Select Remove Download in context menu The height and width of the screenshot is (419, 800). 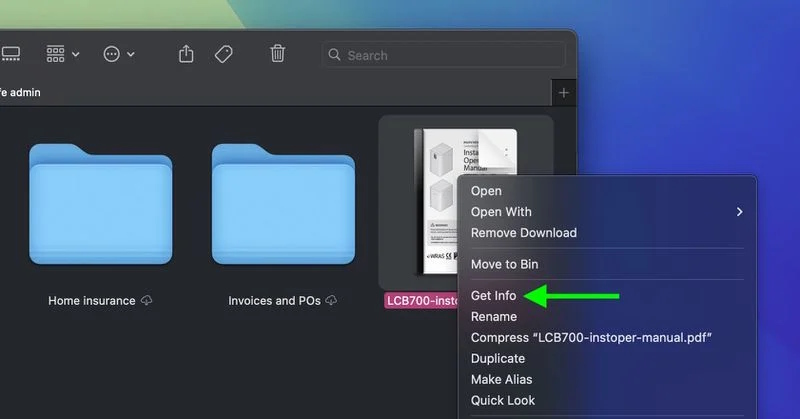[x=523, y=233]
